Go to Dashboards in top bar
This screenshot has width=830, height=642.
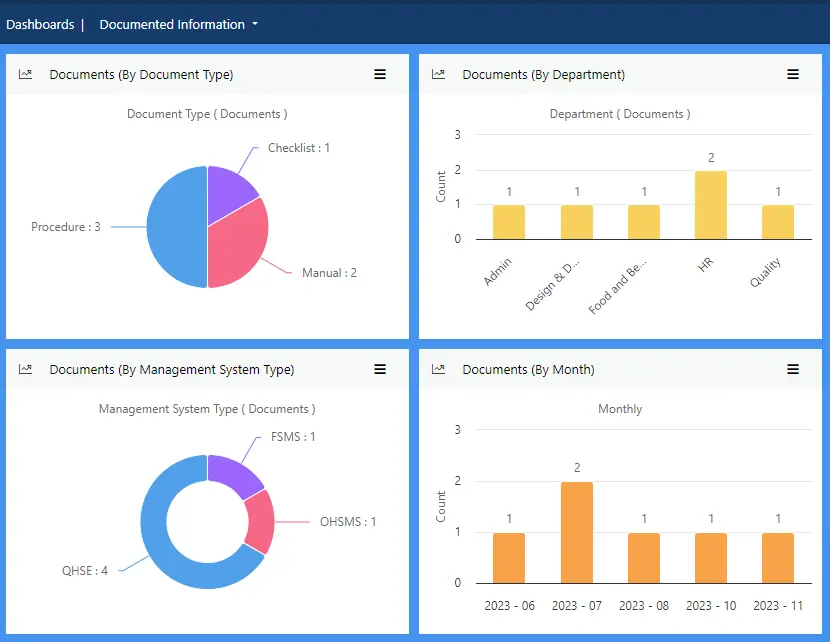(40, 24)
